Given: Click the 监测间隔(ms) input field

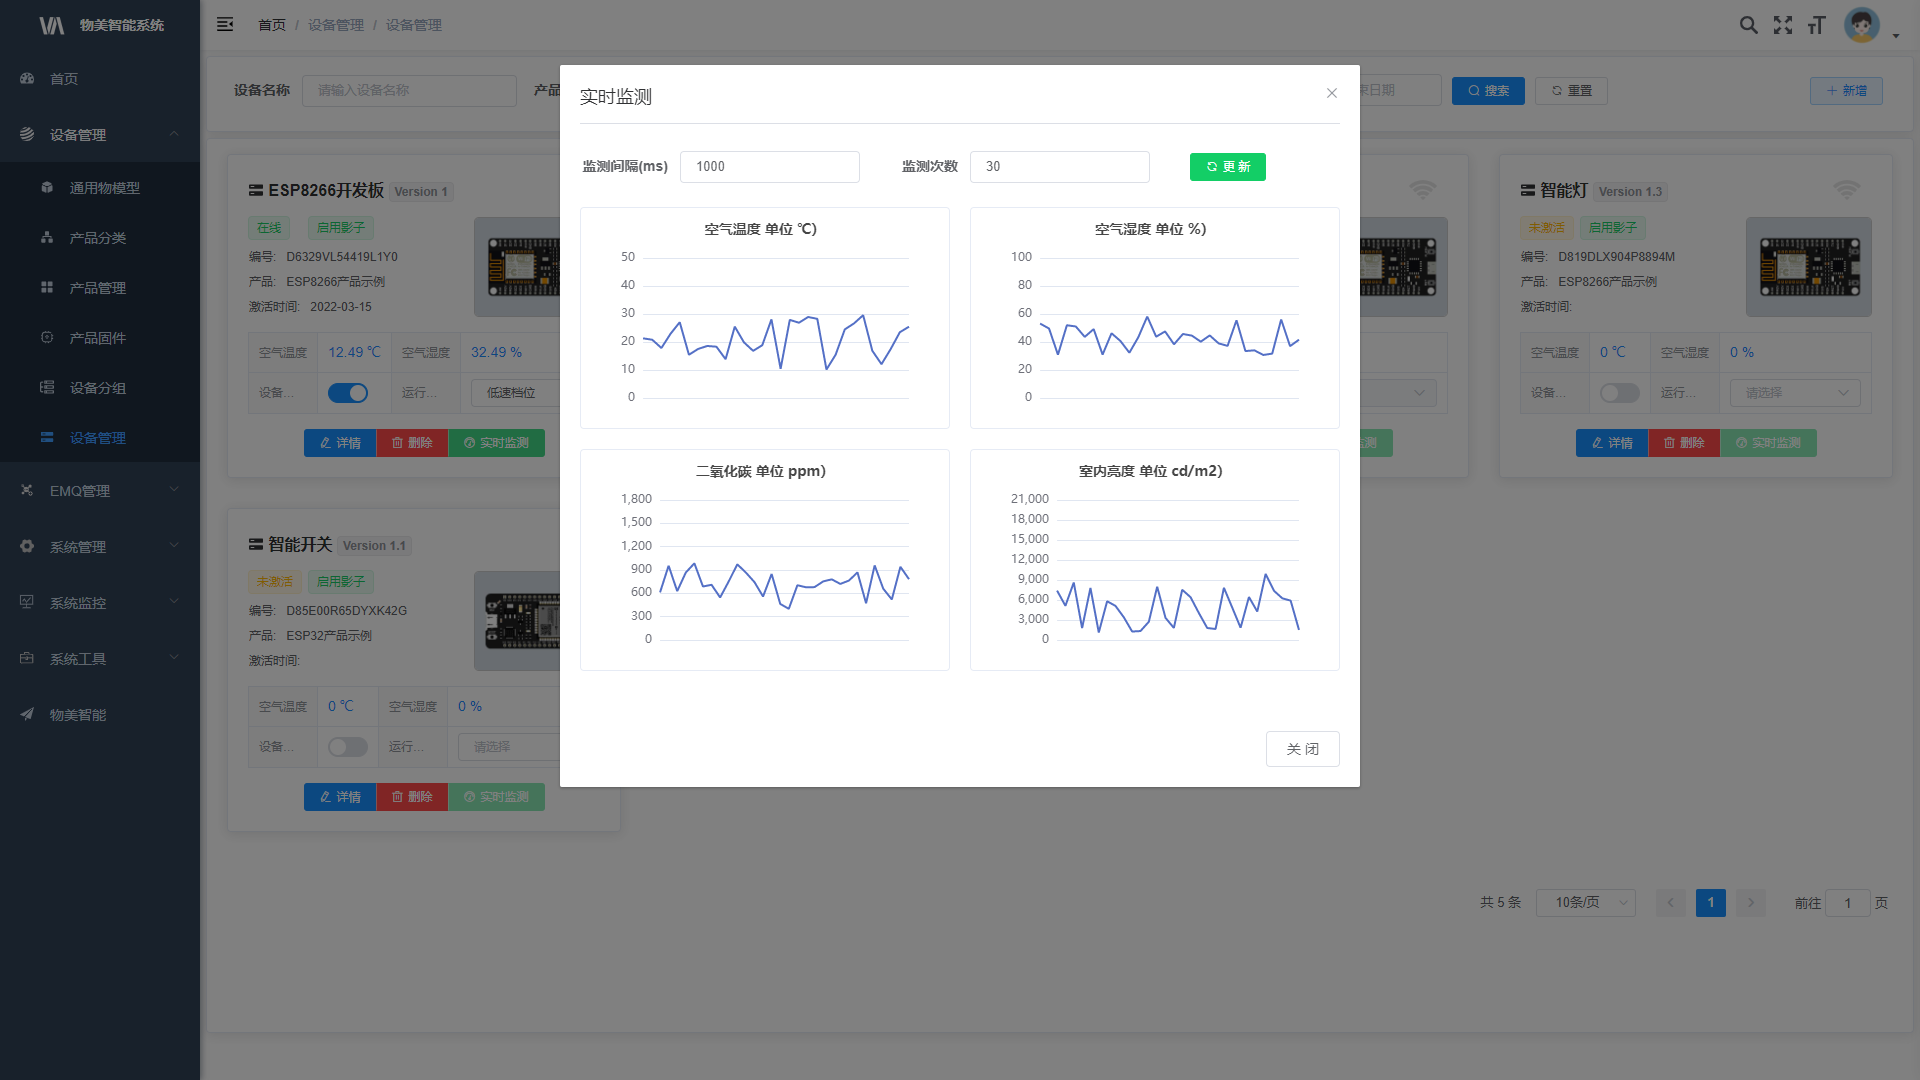Looking at the screenshot, I should 769,167.
